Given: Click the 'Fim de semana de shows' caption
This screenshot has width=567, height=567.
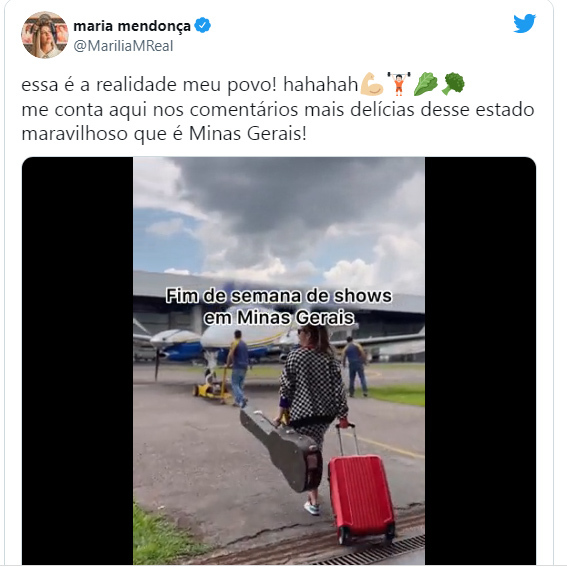Looking at the screenshot, I should (279, 296).
